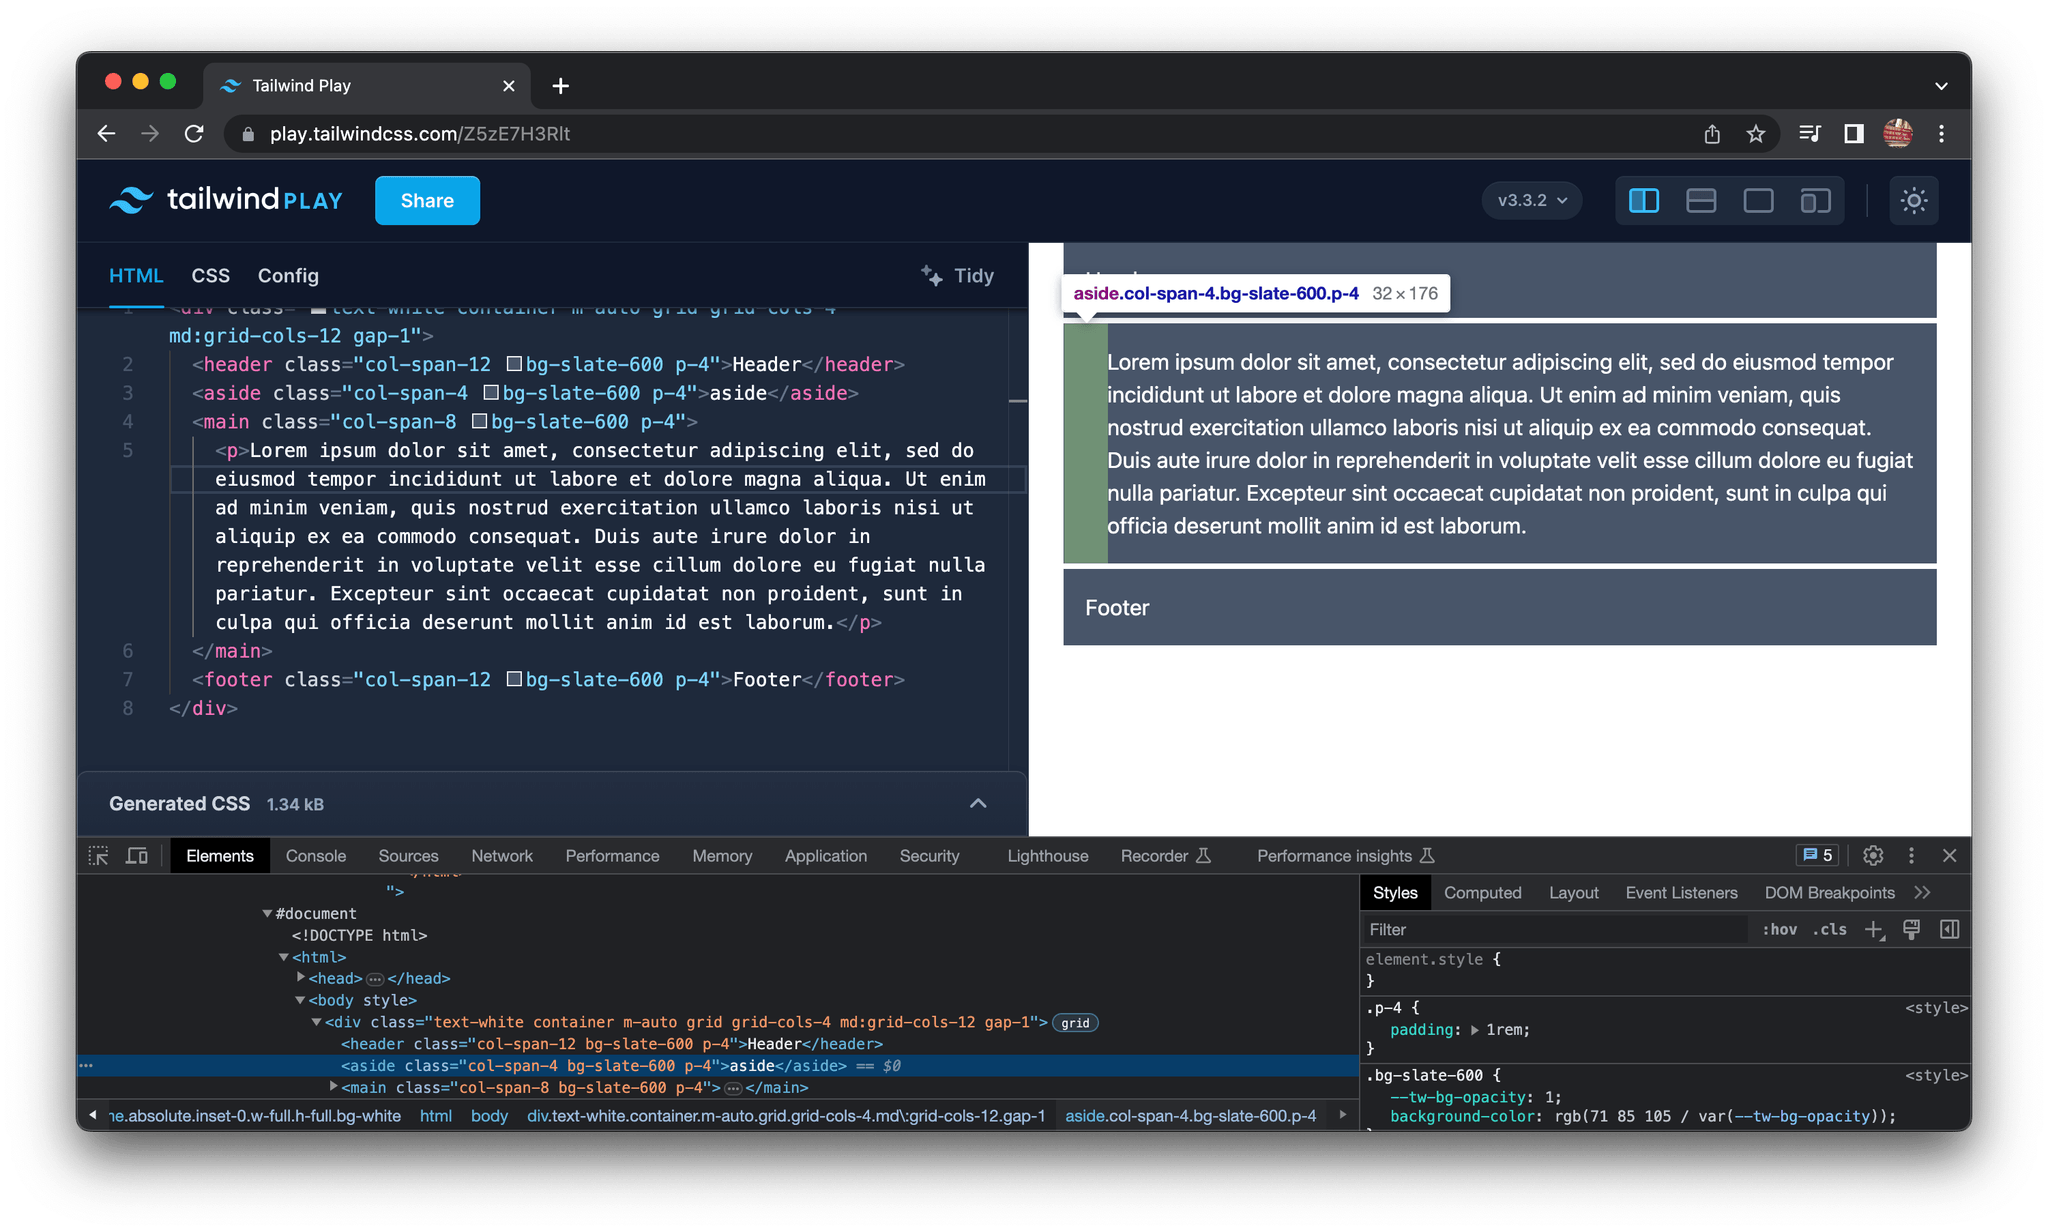Open the Computed tab in DevTools
Image resolution: width=2048 pixels, height=1232 pixels.
(1483, 892)
